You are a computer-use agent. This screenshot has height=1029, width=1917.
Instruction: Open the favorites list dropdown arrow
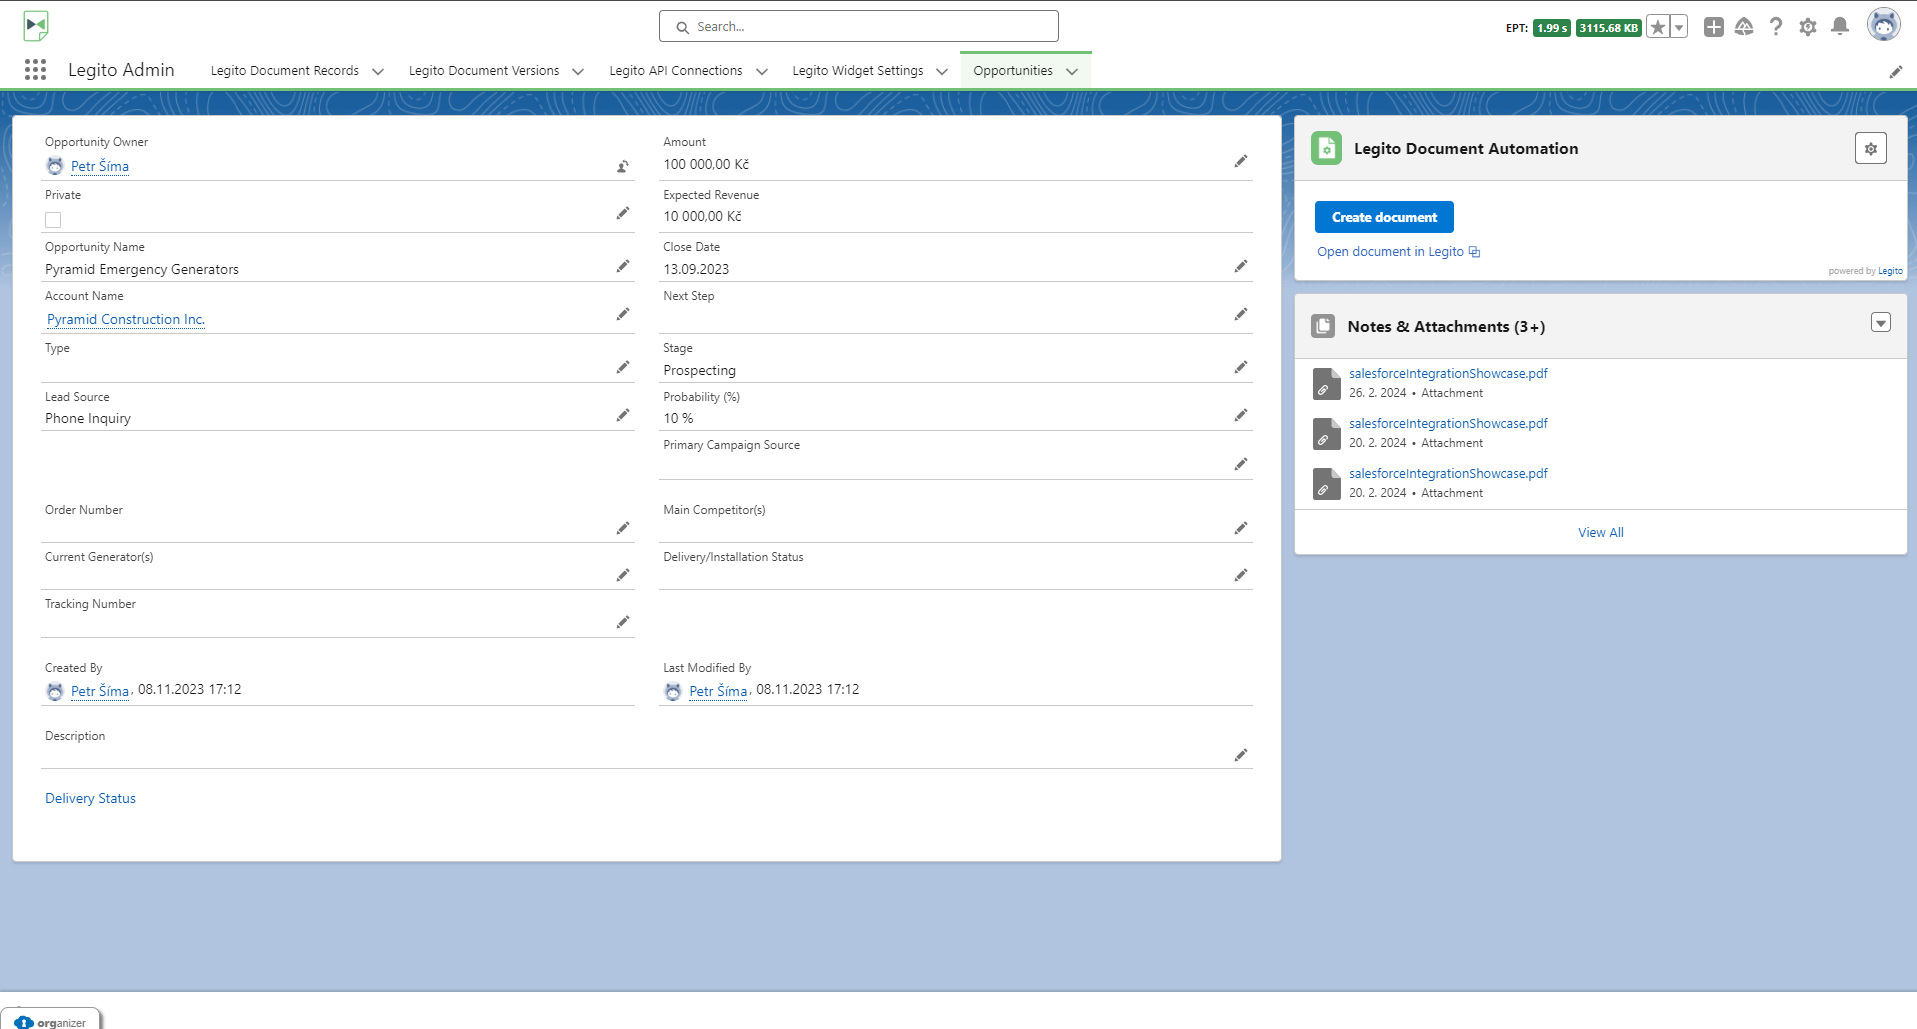1680,27
